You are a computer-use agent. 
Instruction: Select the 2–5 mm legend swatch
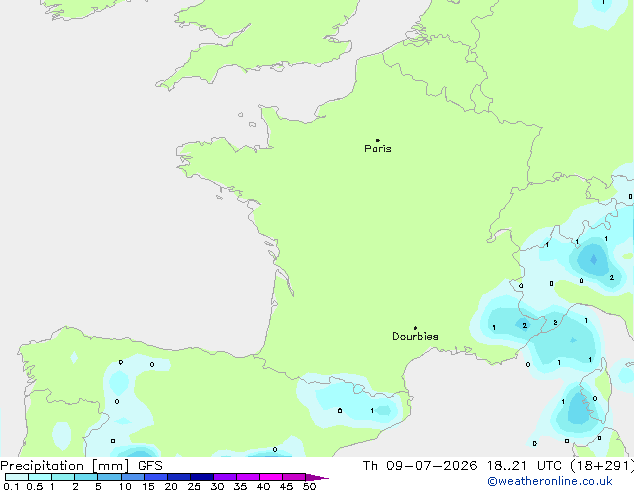tap(86, 477)
